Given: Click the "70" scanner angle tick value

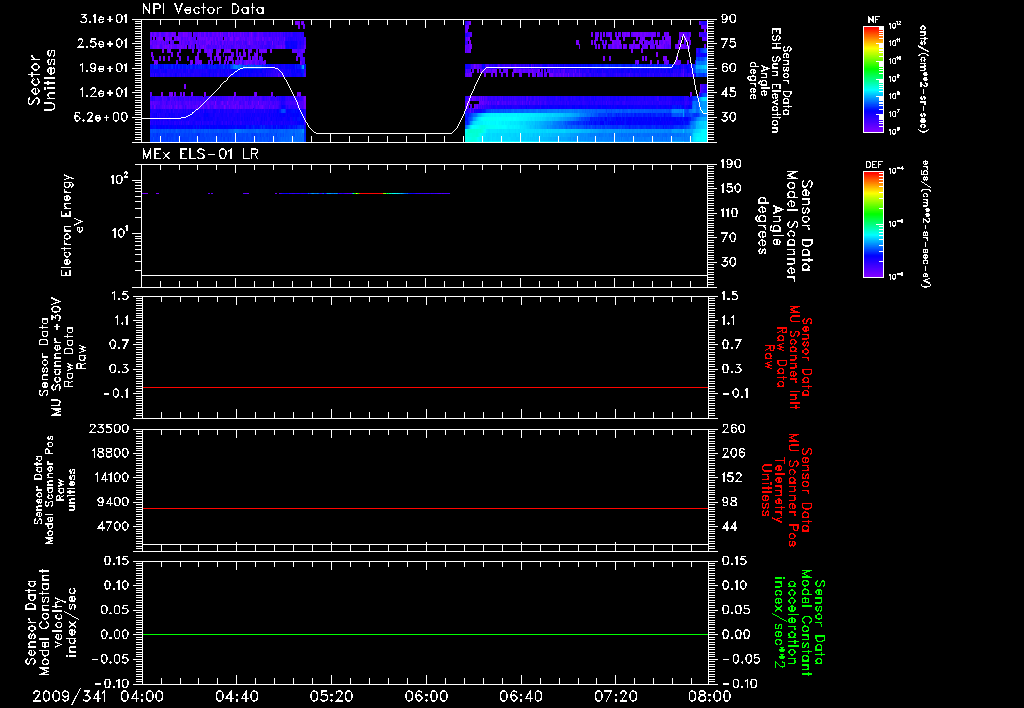Looking at the screenshot, I should (x=729, y=238).
